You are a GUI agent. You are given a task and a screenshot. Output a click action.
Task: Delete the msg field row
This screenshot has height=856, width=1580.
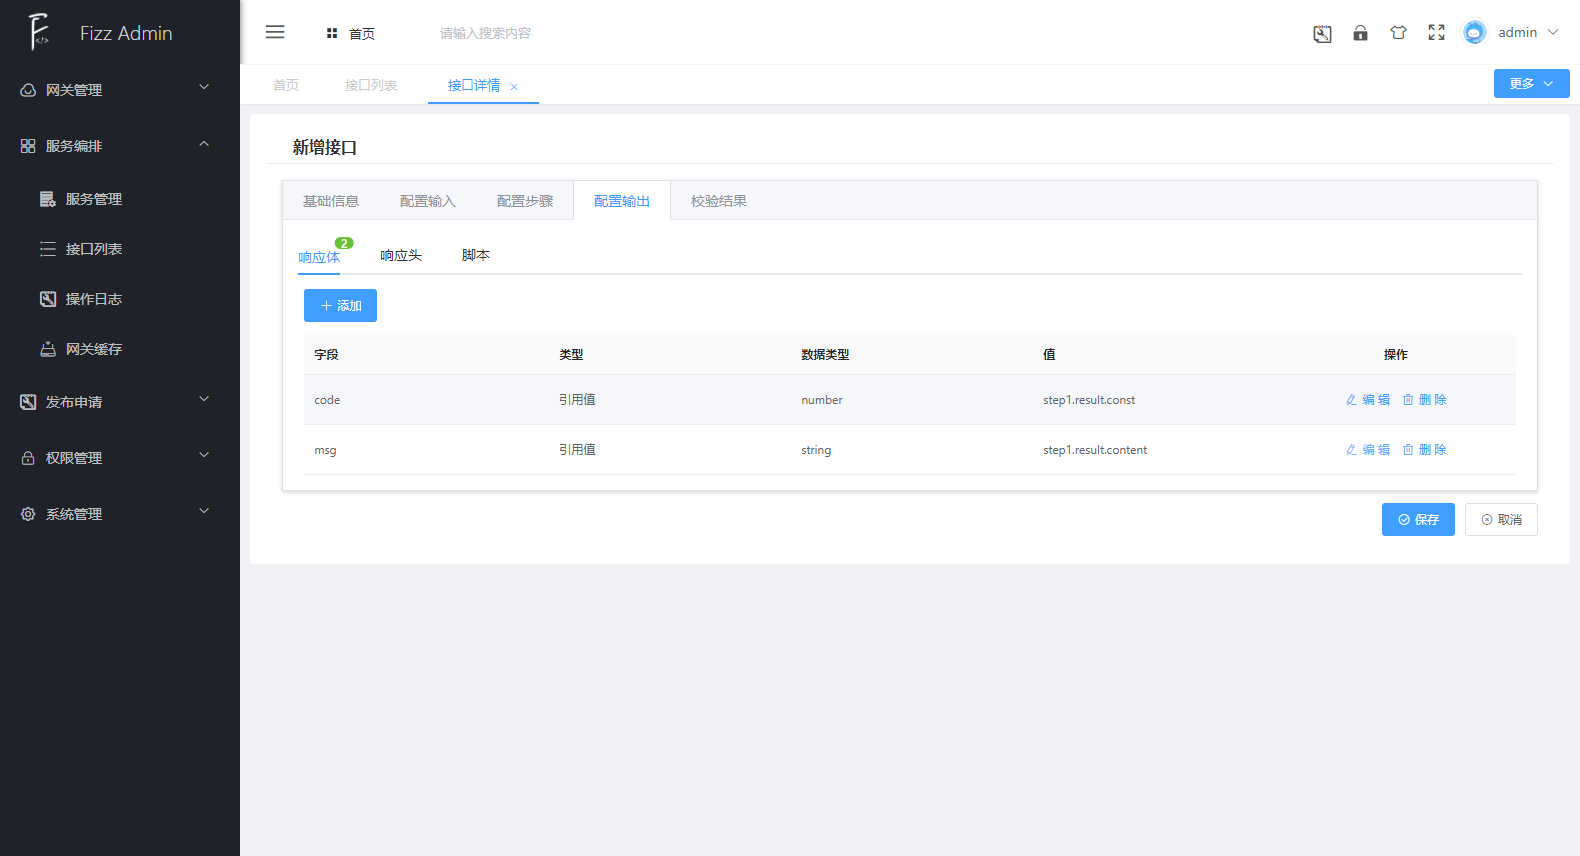coord(1424,450)
